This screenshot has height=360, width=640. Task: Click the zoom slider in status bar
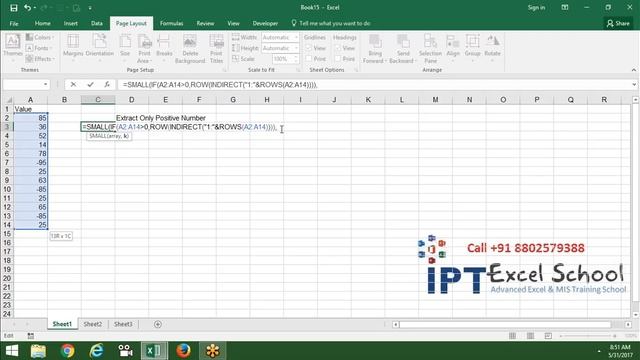tap(588, 336)
